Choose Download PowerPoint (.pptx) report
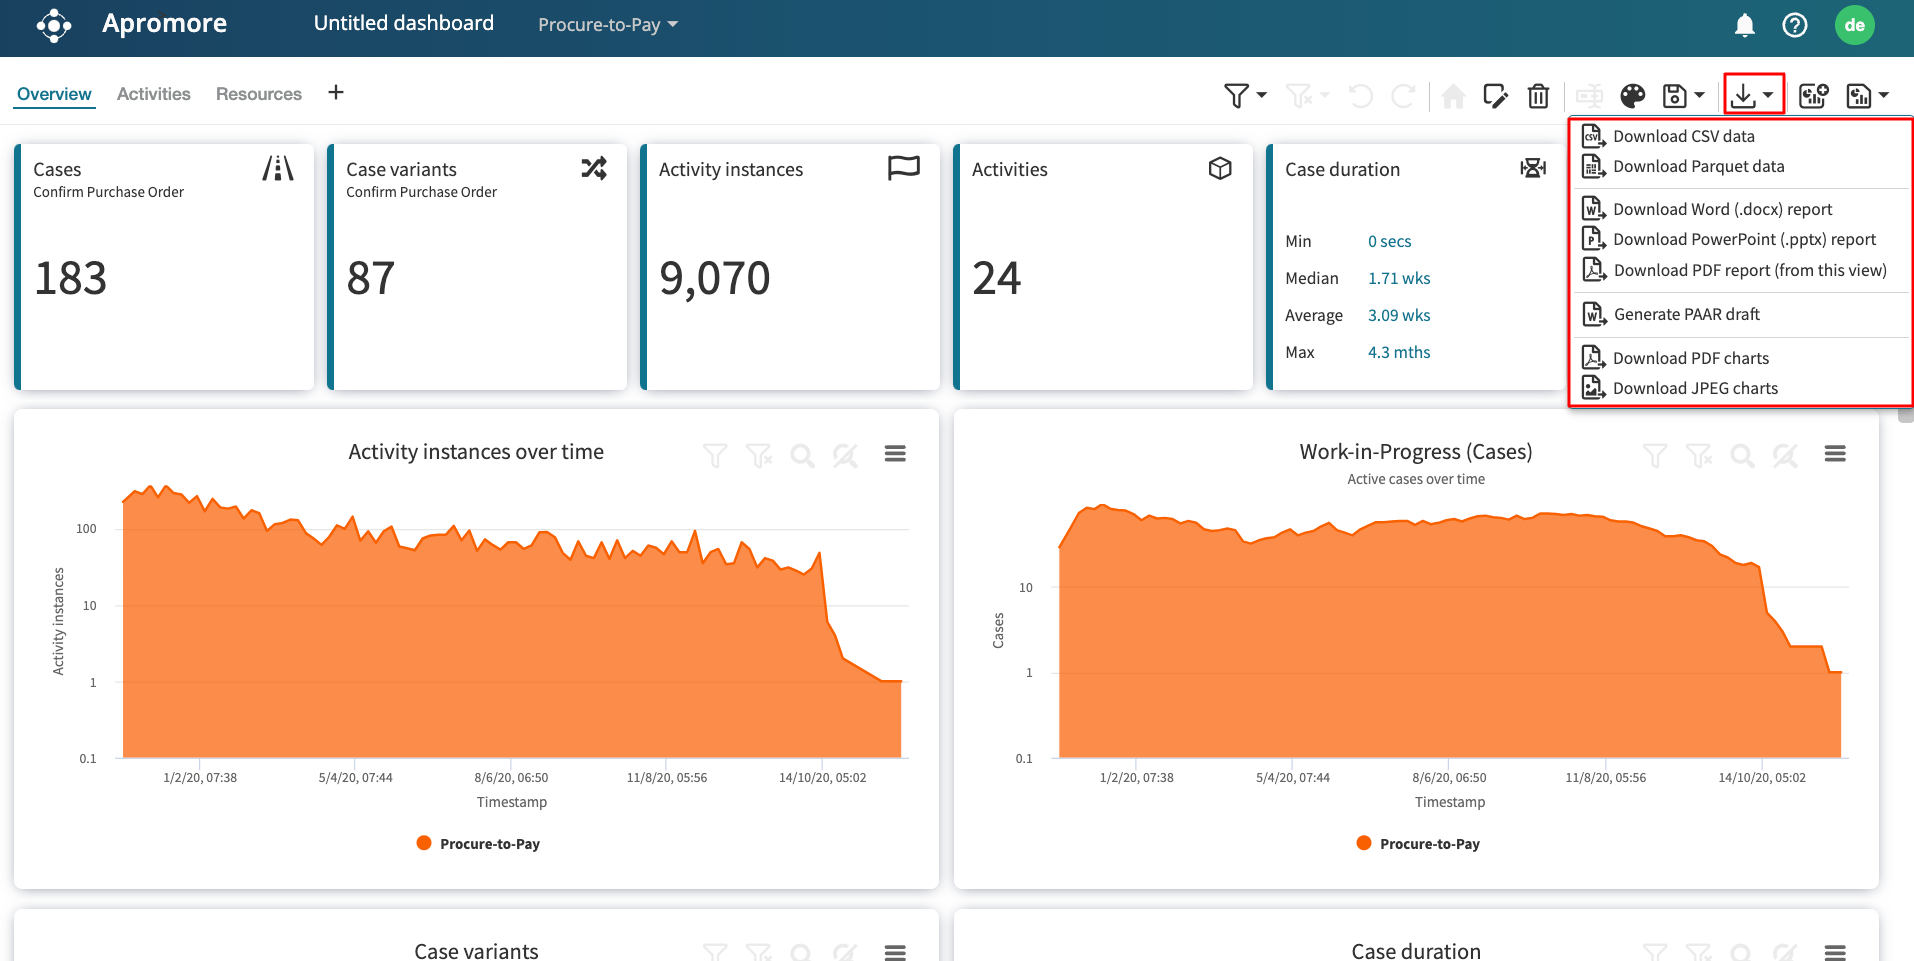Image resolution: width=1914 pixels, height=961 pixels. (1744, 239)
